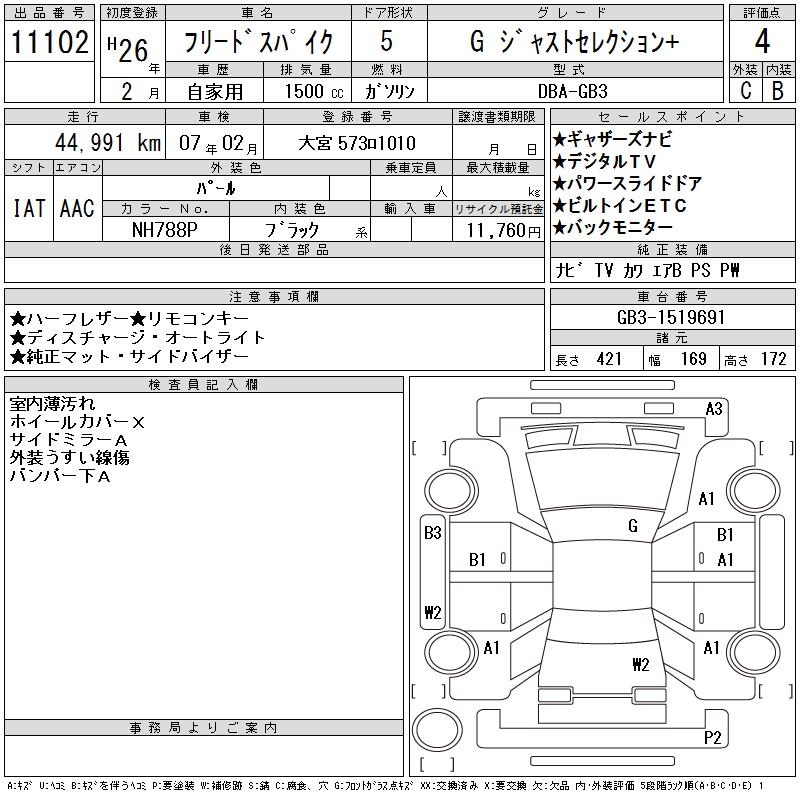Click sales point ★ビルトインETC
The width and height of the screenshot is (800, 800).
click(620, 205)
